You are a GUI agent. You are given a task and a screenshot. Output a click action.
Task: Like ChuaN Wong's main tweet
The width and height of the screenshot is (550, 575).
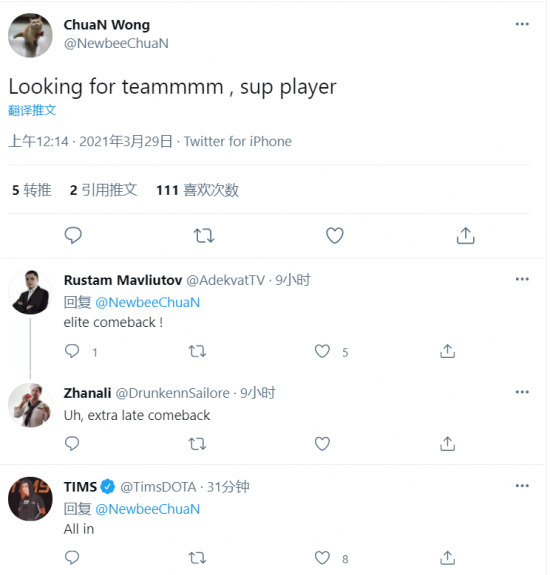pos(335,235)
